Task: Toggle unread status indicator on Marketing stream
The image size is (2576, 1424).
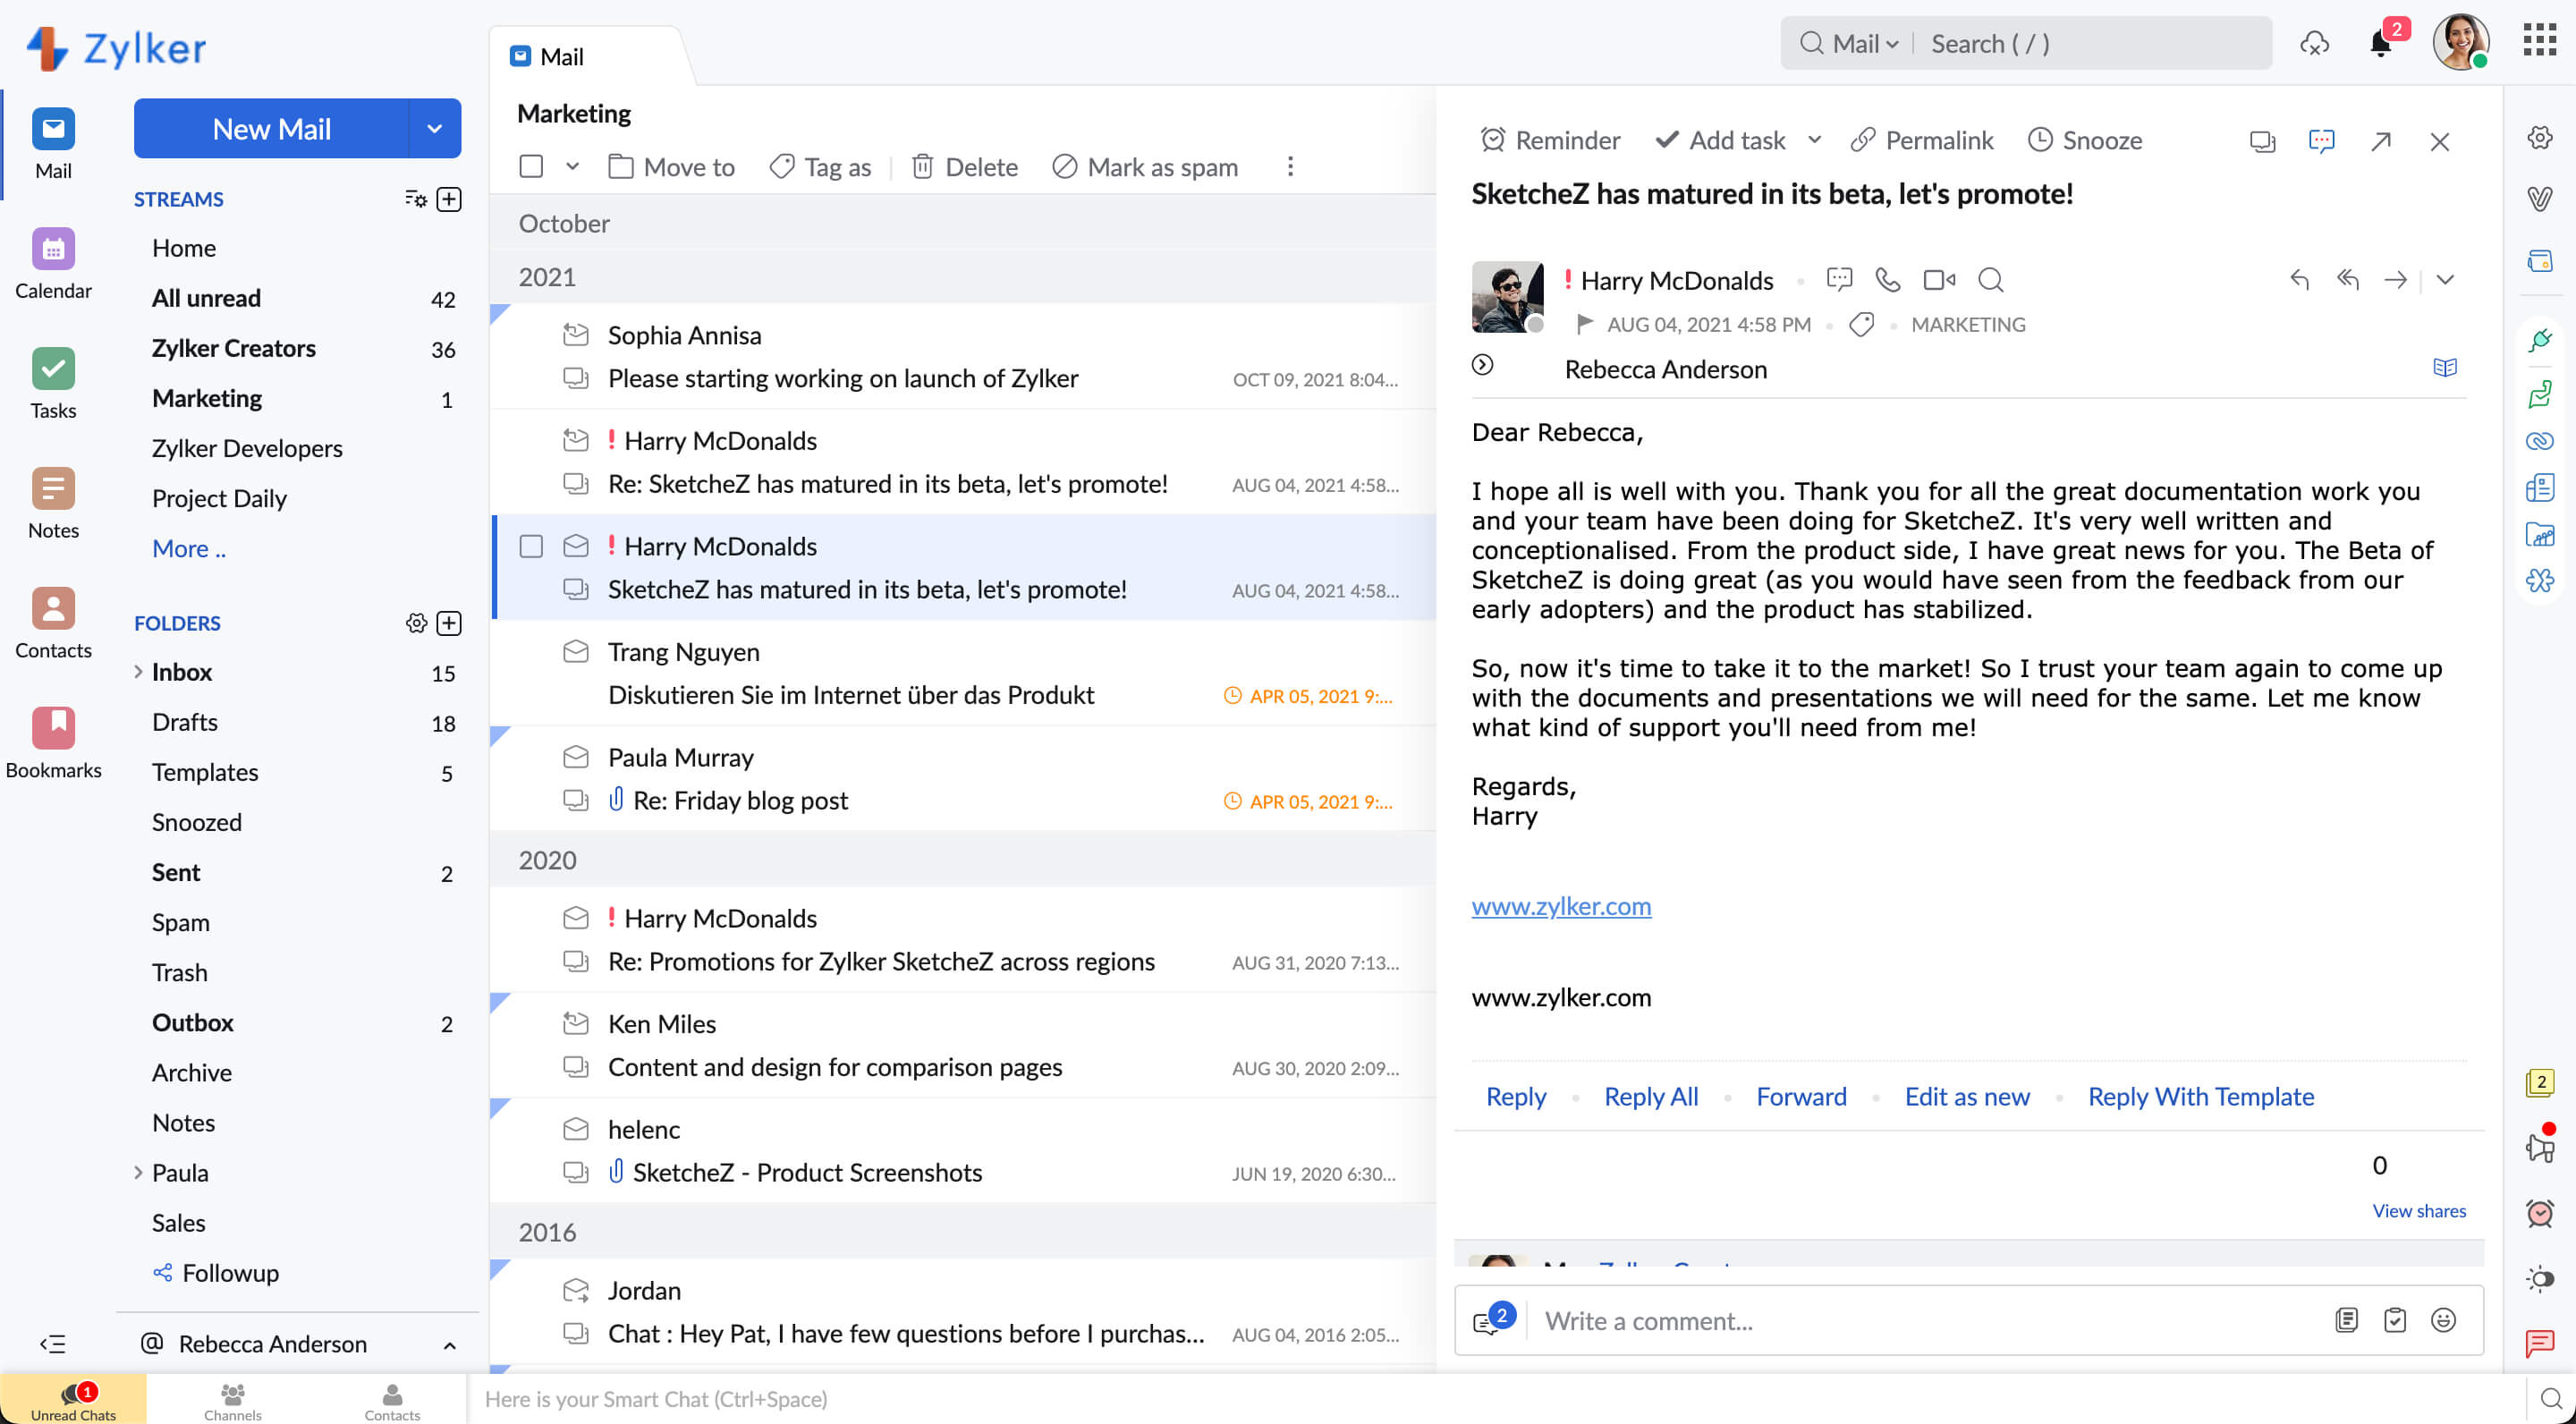Action: point(445,398)
